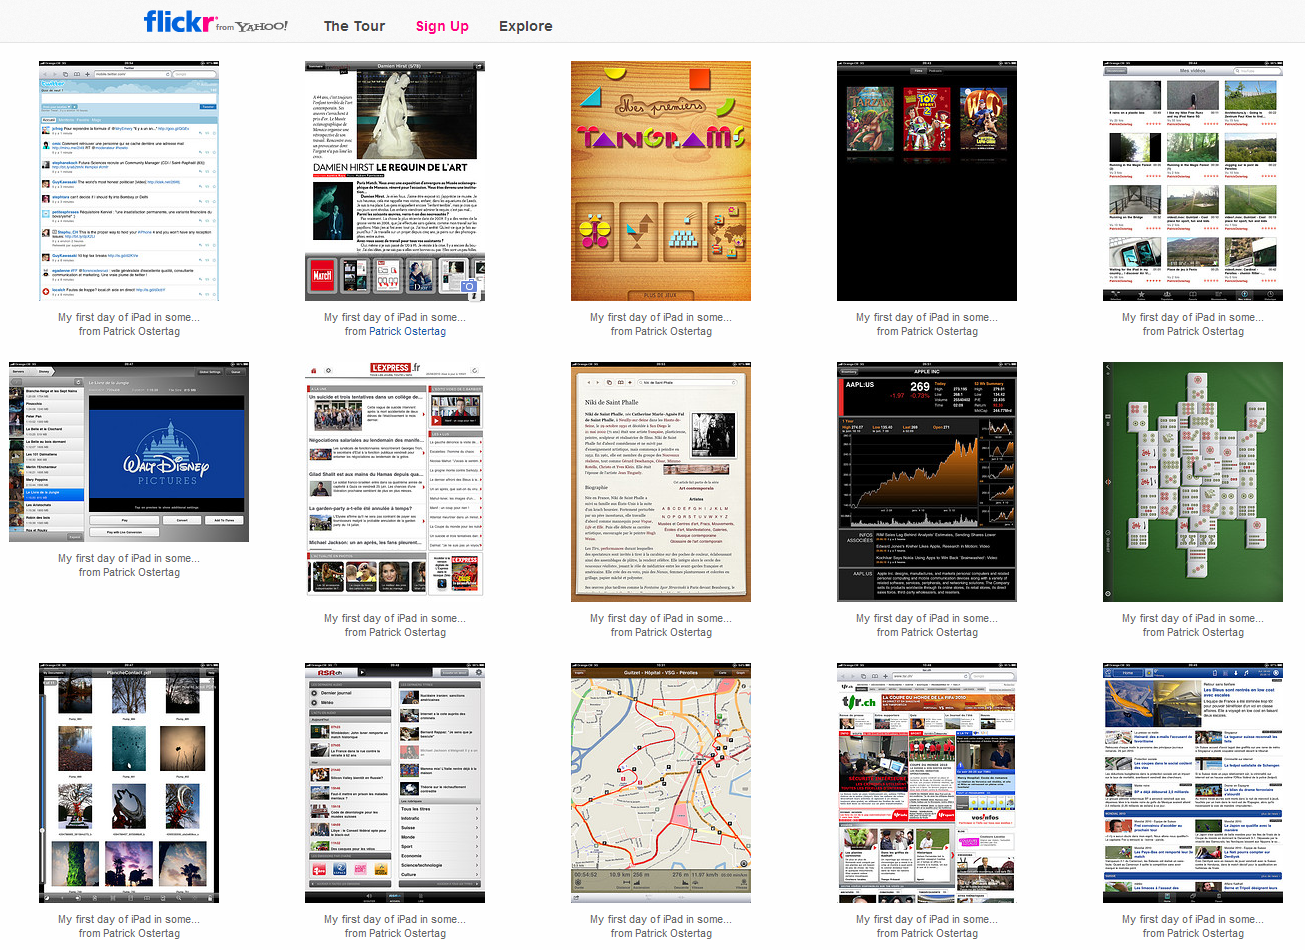Screen dimensions: 1305x950
Task: Open the Tarzan and Toy Story movies thumbnail
Action: point(927,181)
